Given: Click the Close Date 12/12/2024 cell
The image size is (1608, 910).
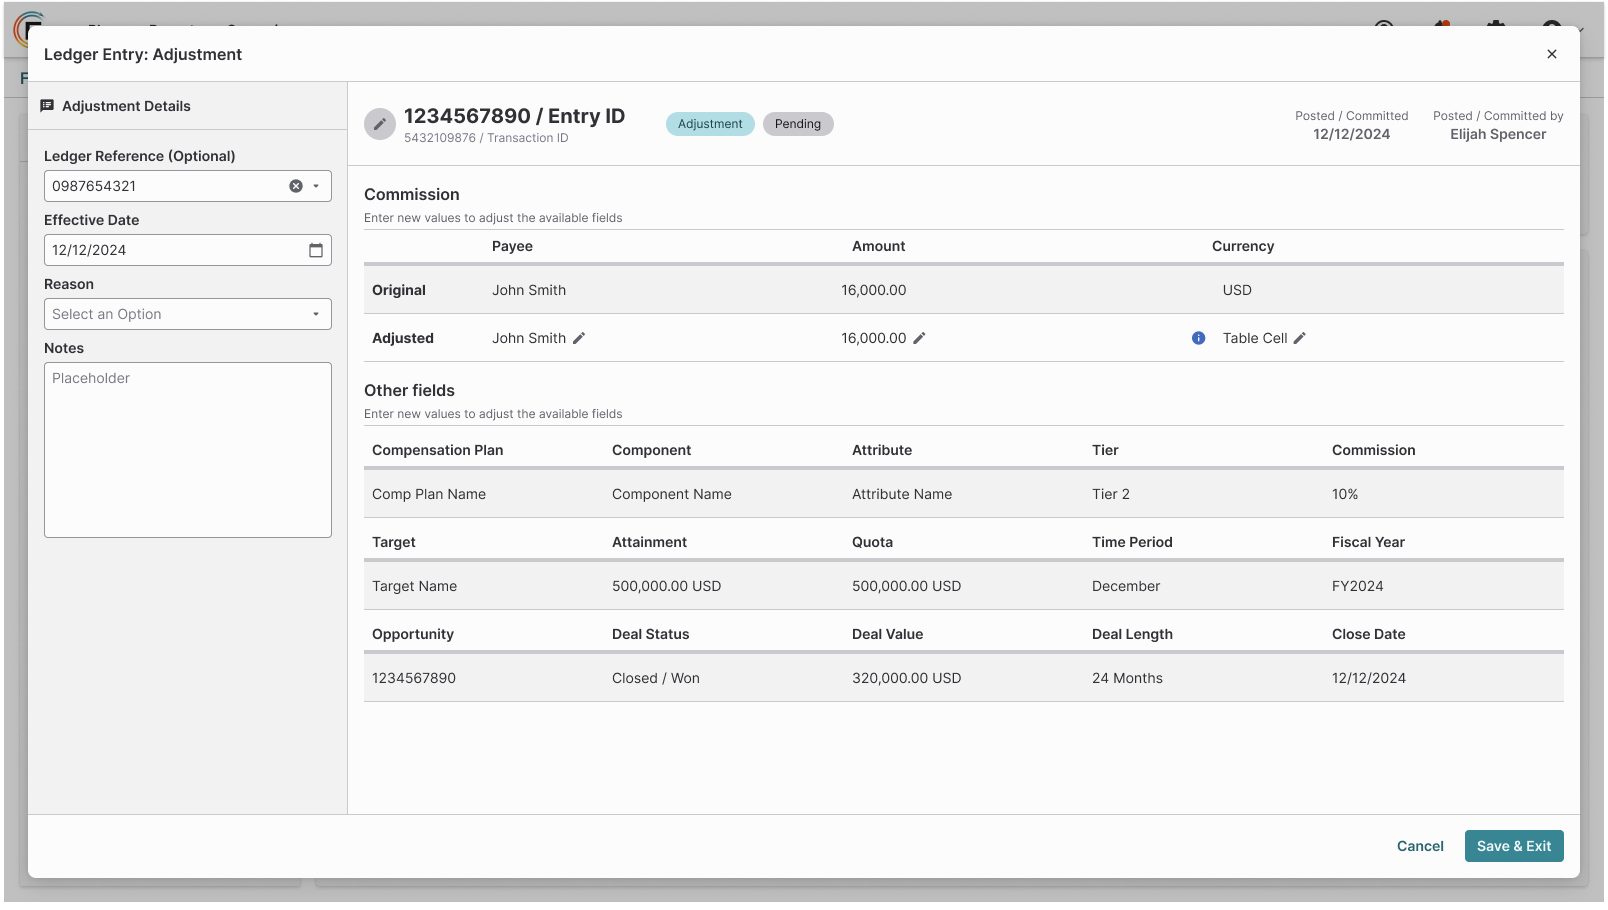Looking at the screenshot, I should pos(1369,678).
